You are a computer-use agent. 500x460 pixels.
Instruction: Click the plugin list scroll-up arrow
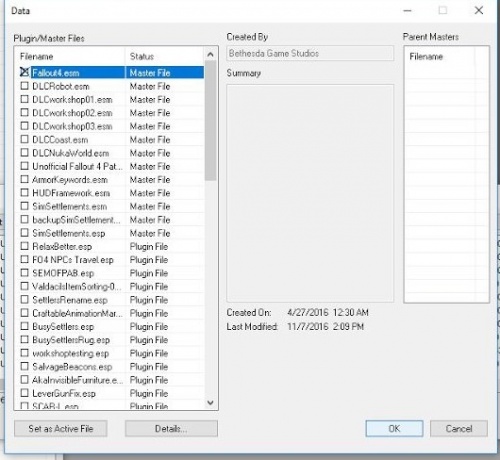(210, 54)
